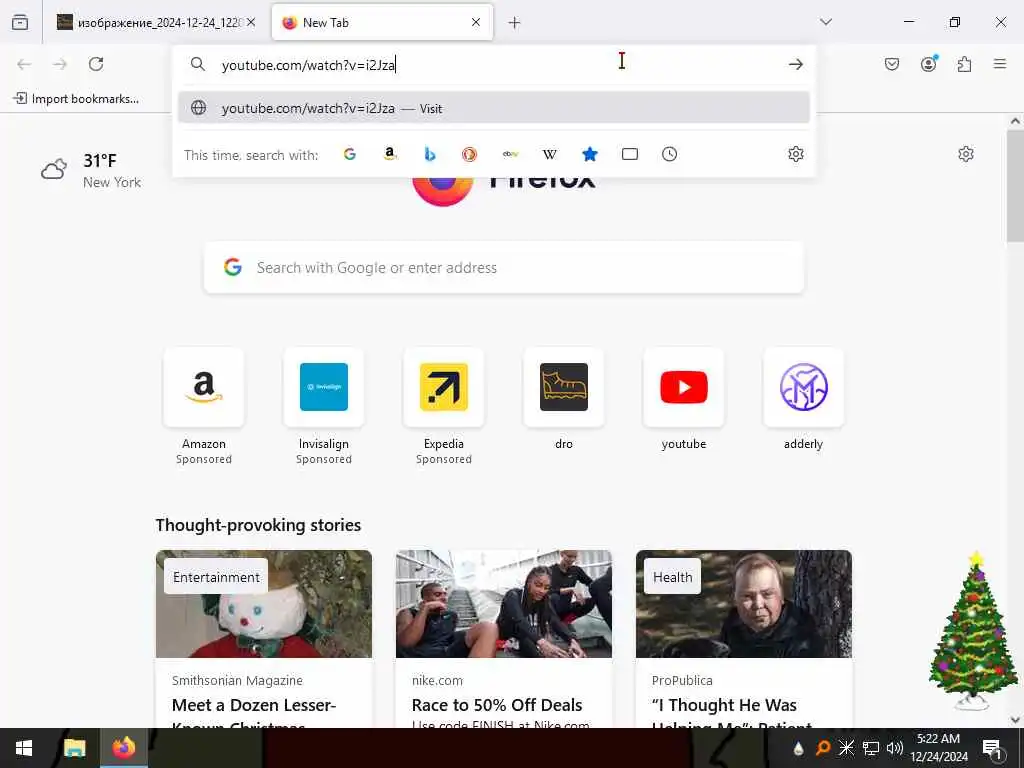
Task: Open Firefox View icon in tab strip
Action: [20, 22]
